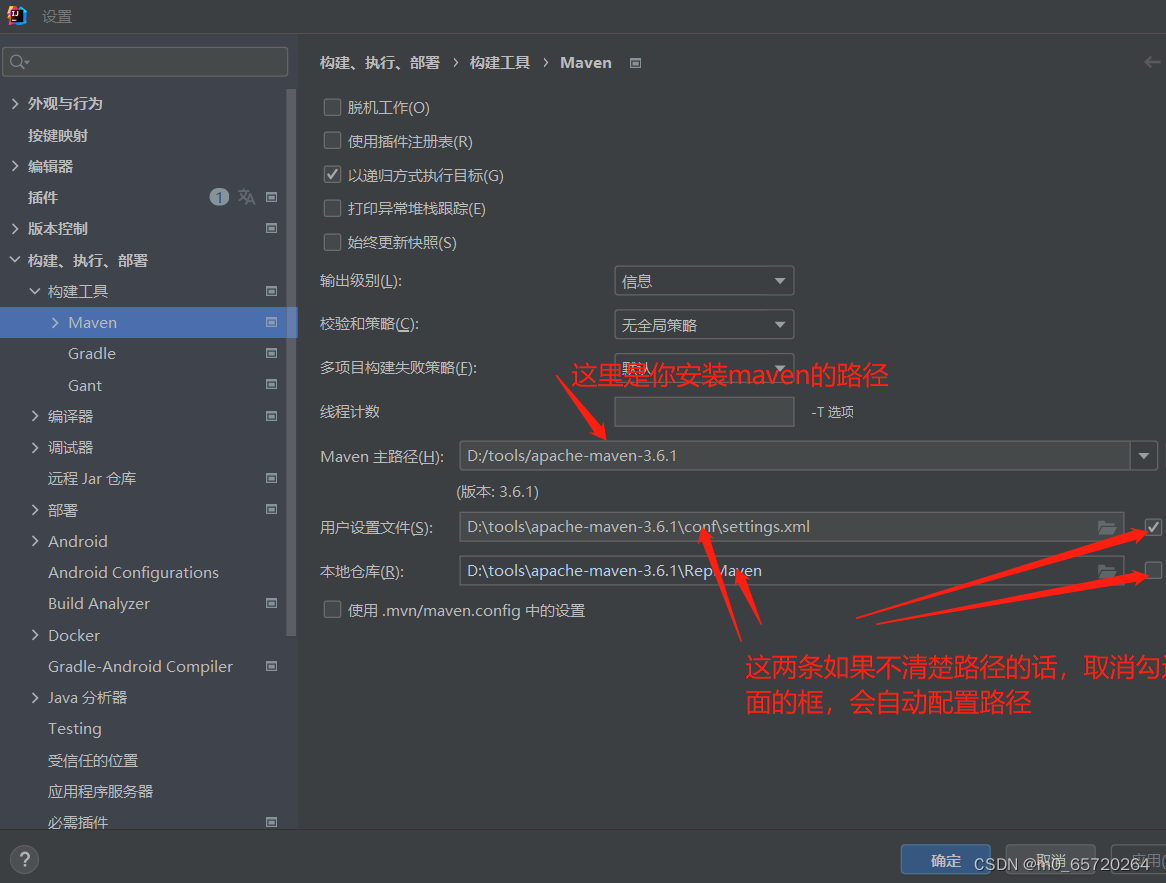Expand Docker tree node
The width and height of the screenshot is (1166, 883).
(35, 635)
